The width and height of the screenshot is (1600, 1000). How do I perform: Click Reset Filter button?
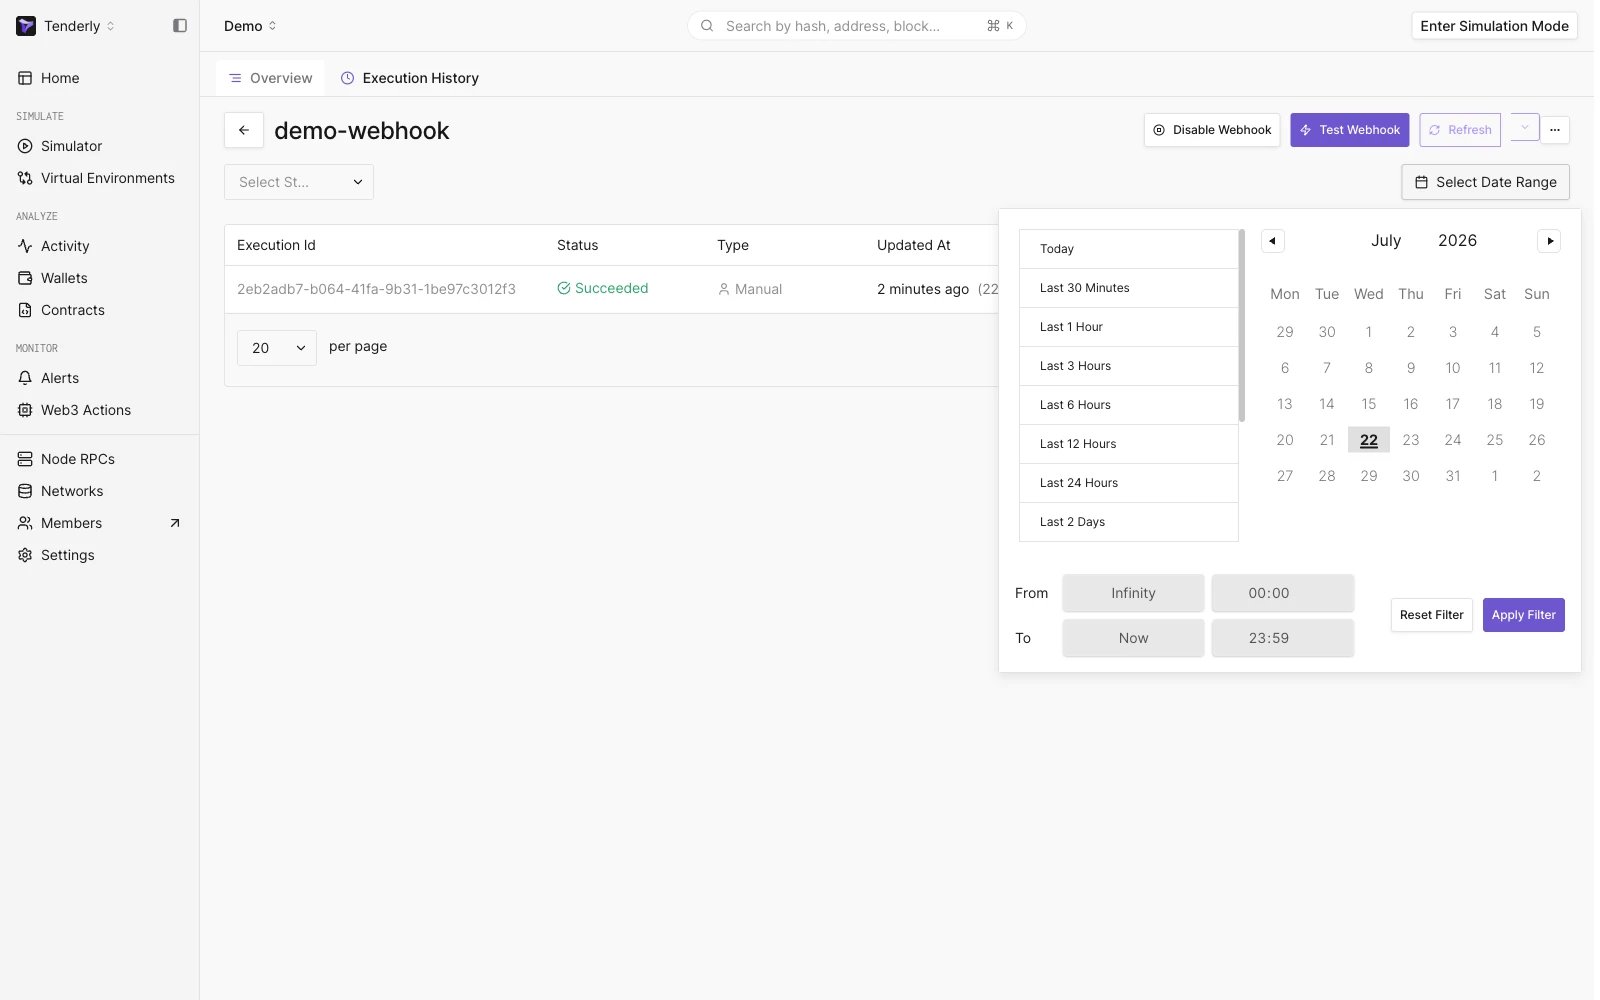click(x=1431, y=615)
